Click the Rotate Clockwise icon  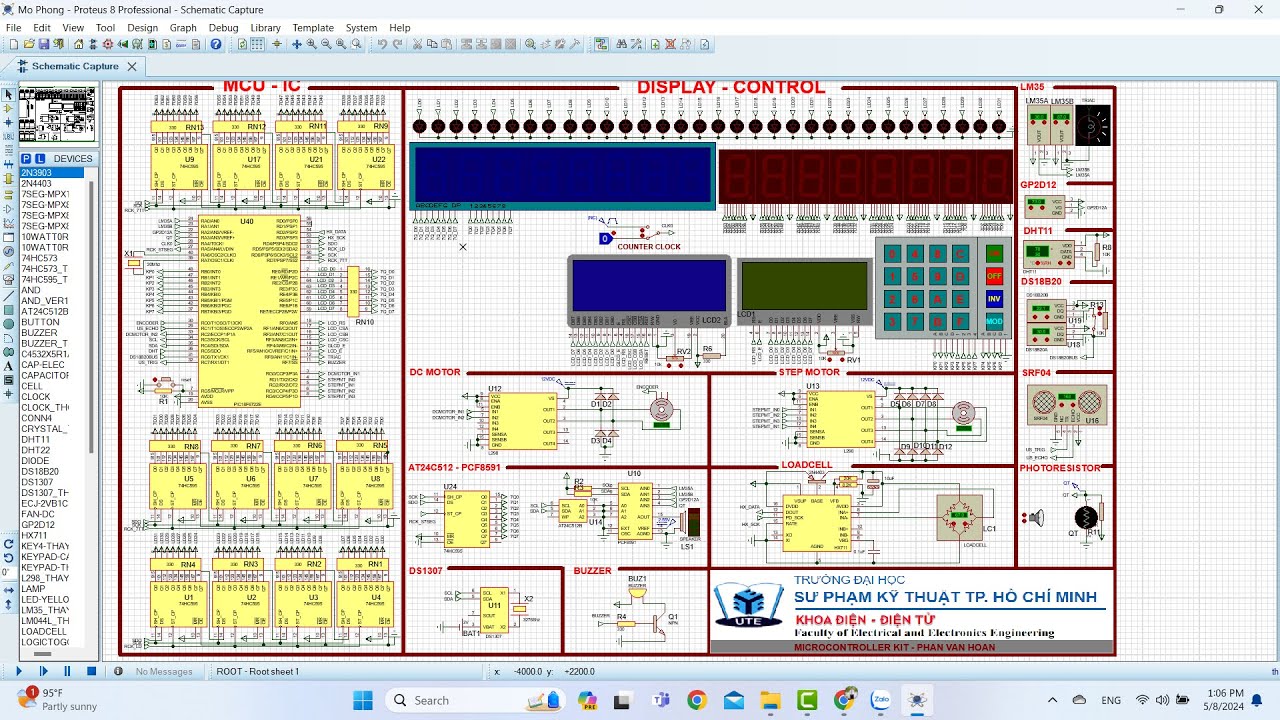9,543
